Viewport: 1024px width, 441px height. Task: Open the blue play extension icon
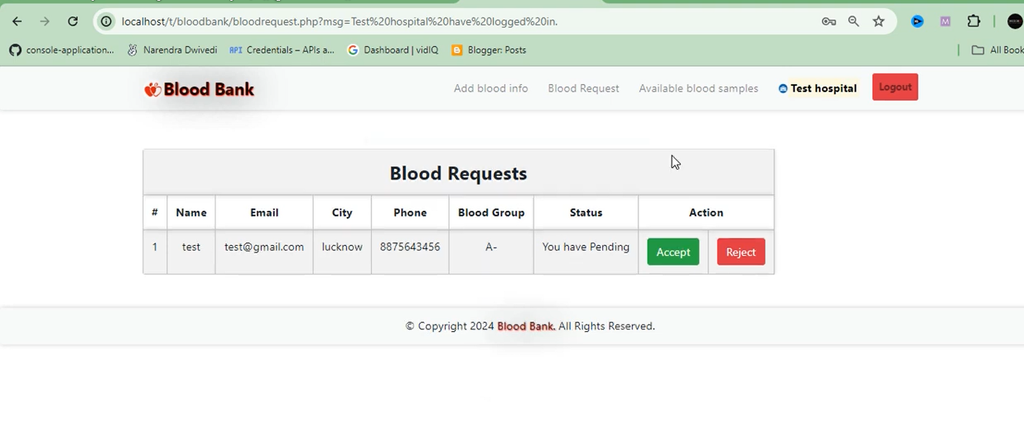[x=918, y=22]
